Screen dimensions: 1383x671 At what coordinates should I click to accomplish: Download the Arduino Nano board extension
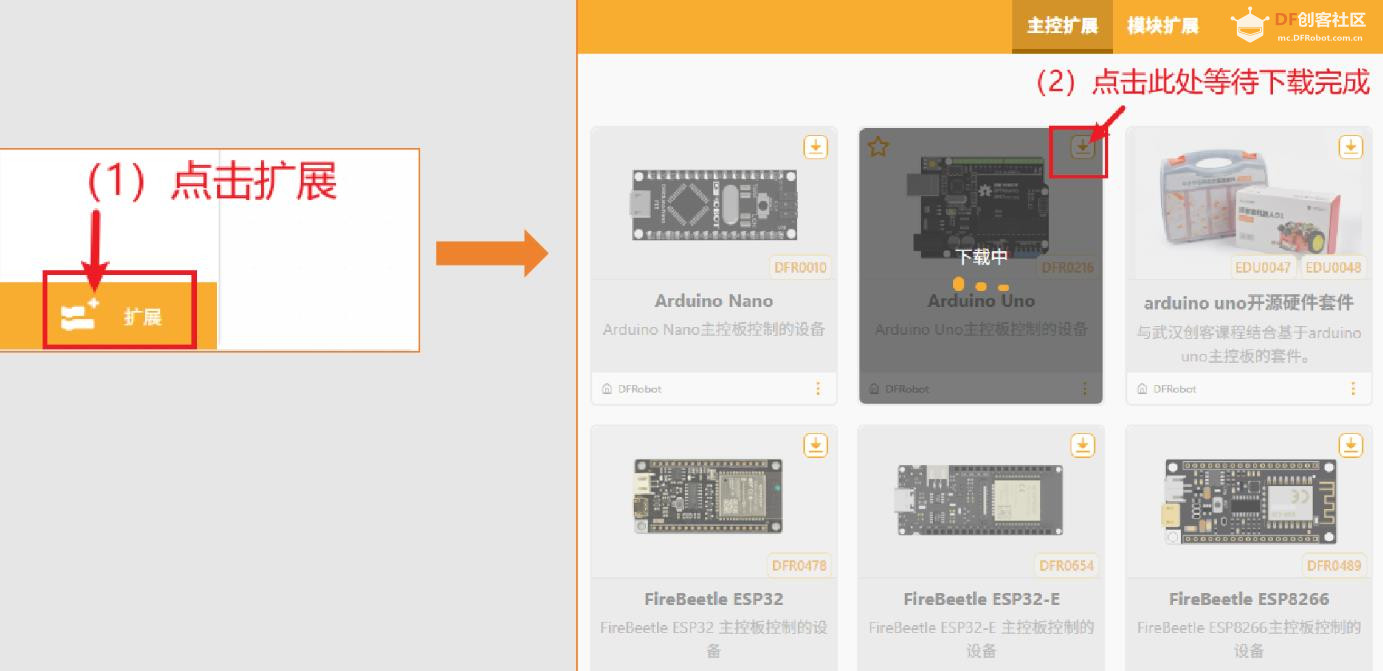816,147
